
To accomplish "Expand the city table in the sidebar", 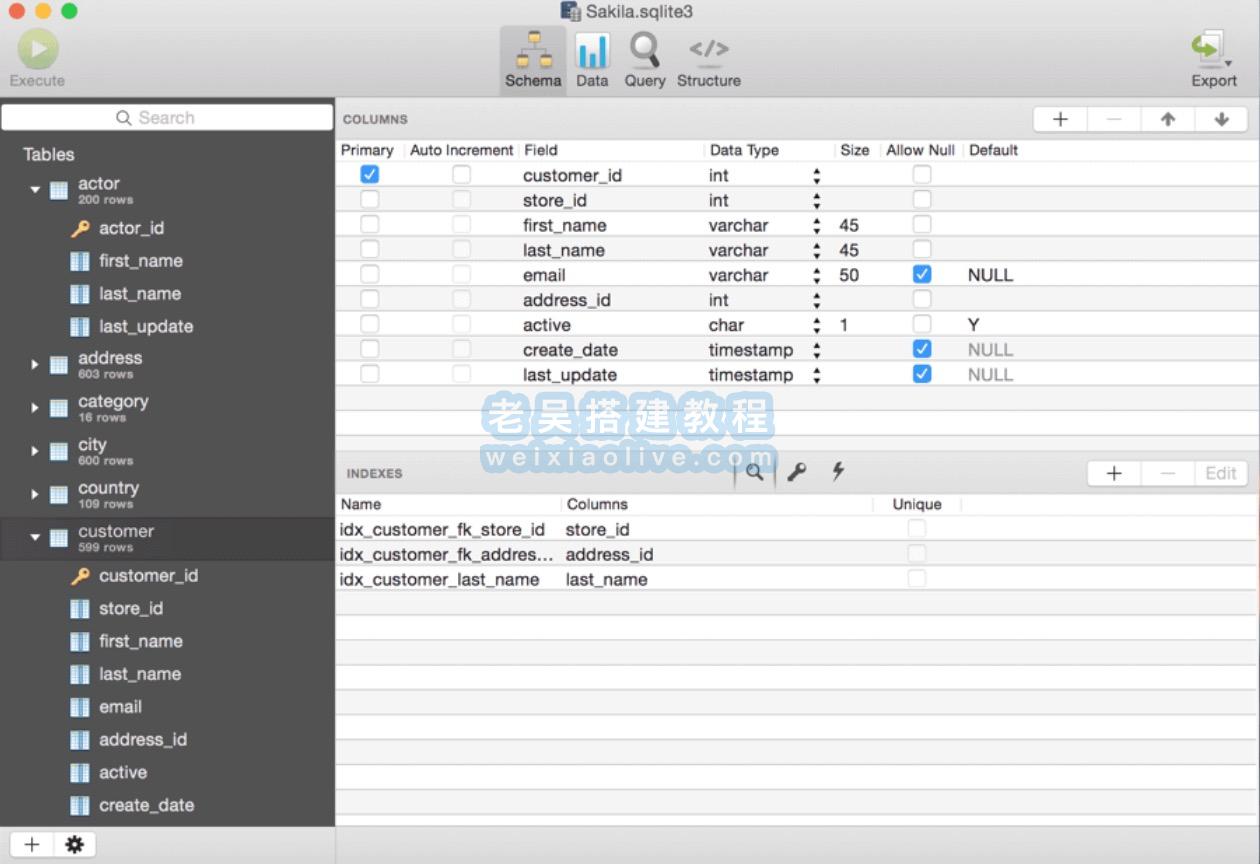I will pyautogui.click(x=35, y=450).
